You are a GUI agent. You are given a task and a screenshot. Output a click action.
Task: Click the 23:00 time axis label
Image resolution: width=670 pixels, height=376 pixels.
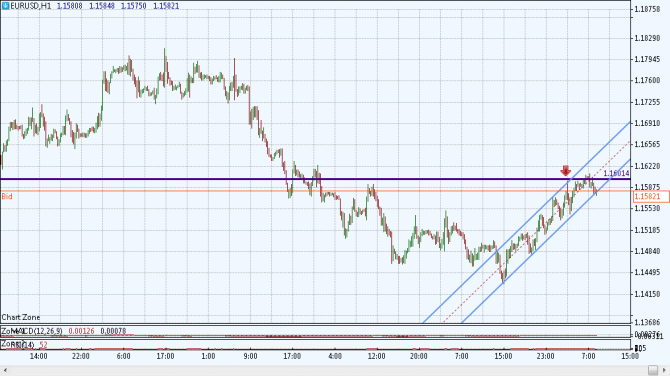(546, 356)
